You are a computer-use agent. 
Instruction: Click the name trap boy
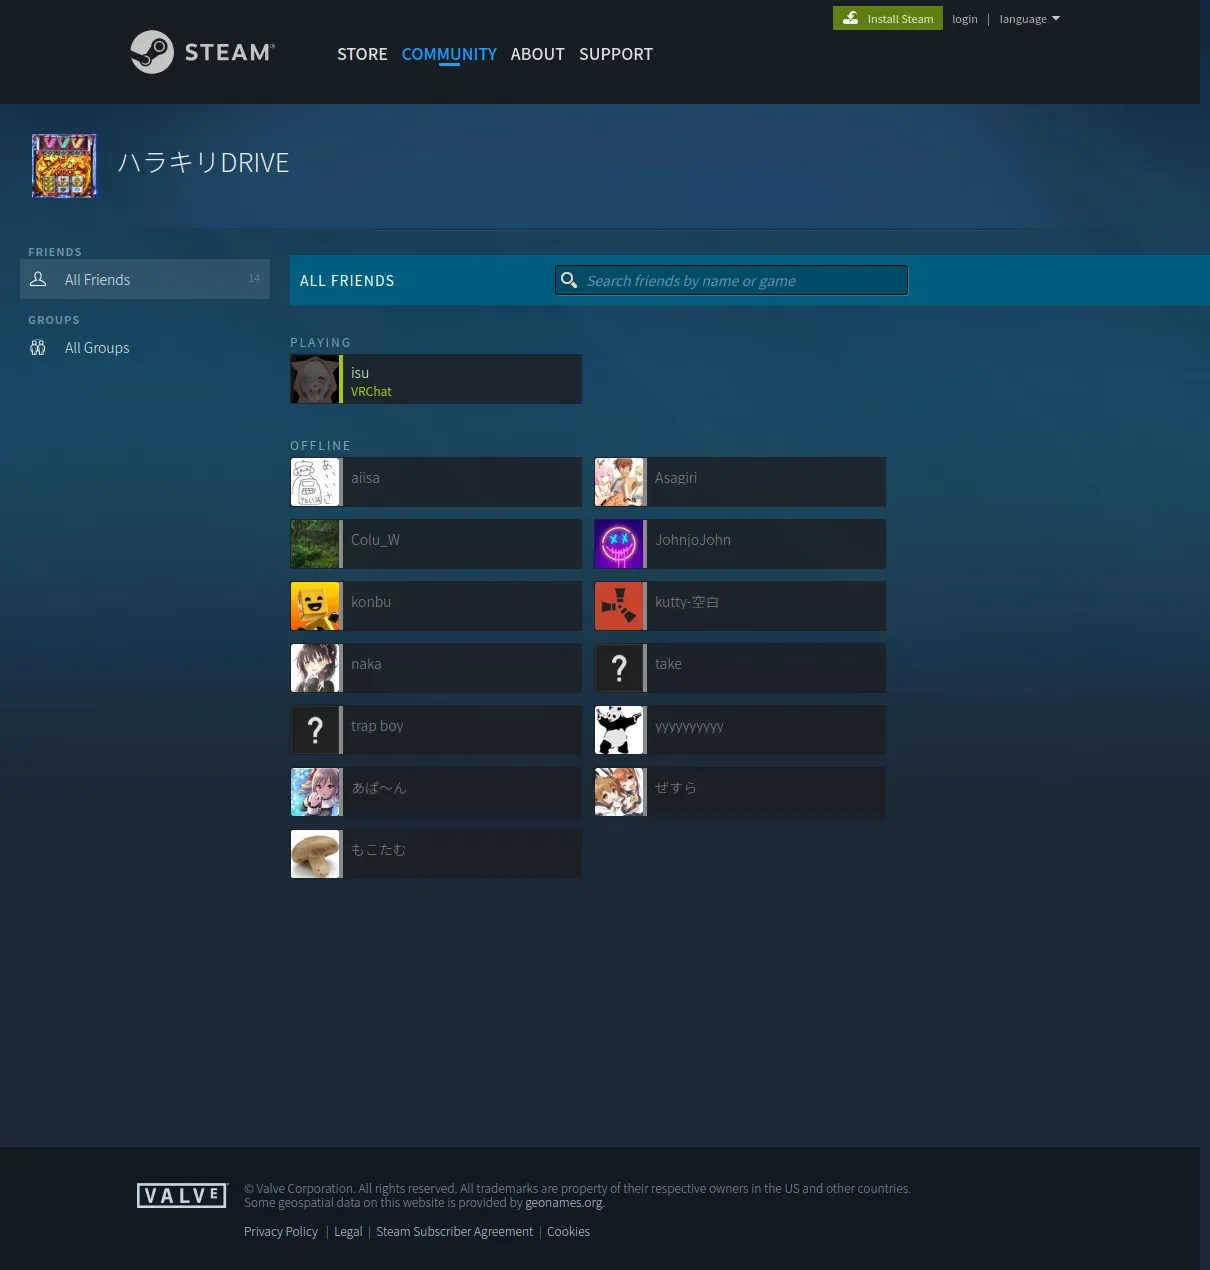(377, 725)
